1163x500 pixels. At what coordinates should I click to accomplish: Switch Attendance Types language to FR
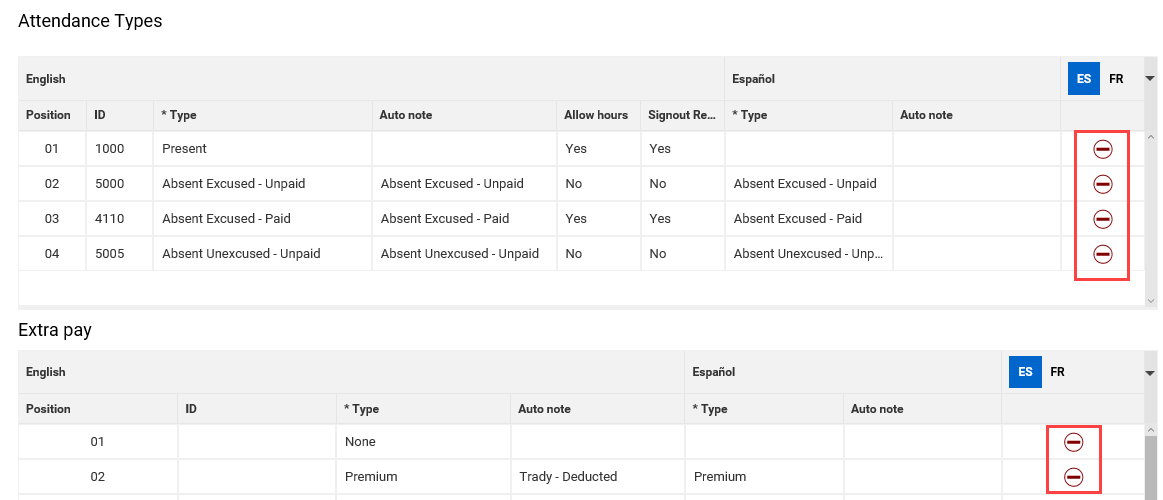tap(1116, 79)
